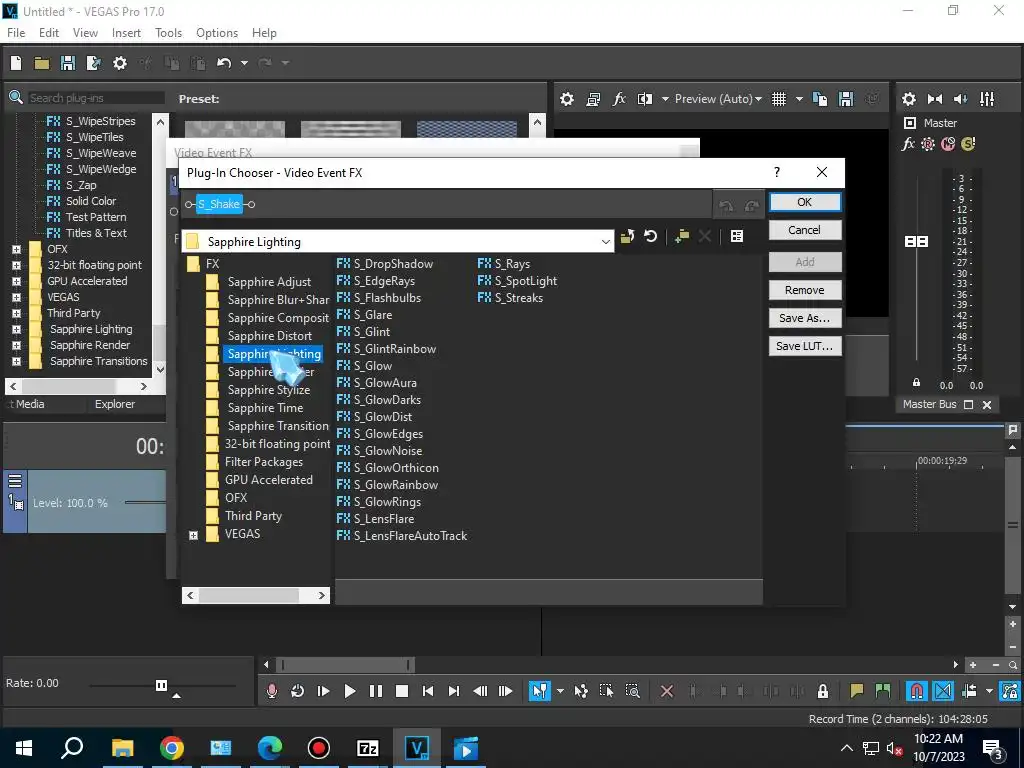Select S_Glow effect

click(372, 366)
